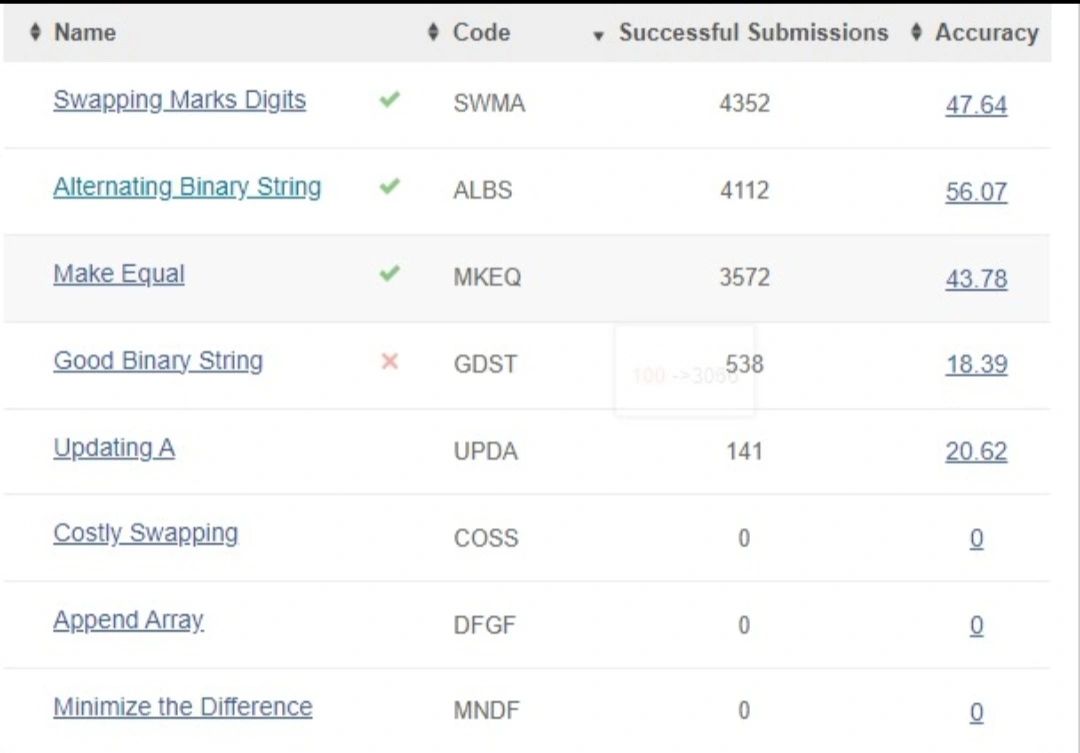Open the Costly Swapping problem
Viewport: 1080px width, 753px height.
point(145,533)
